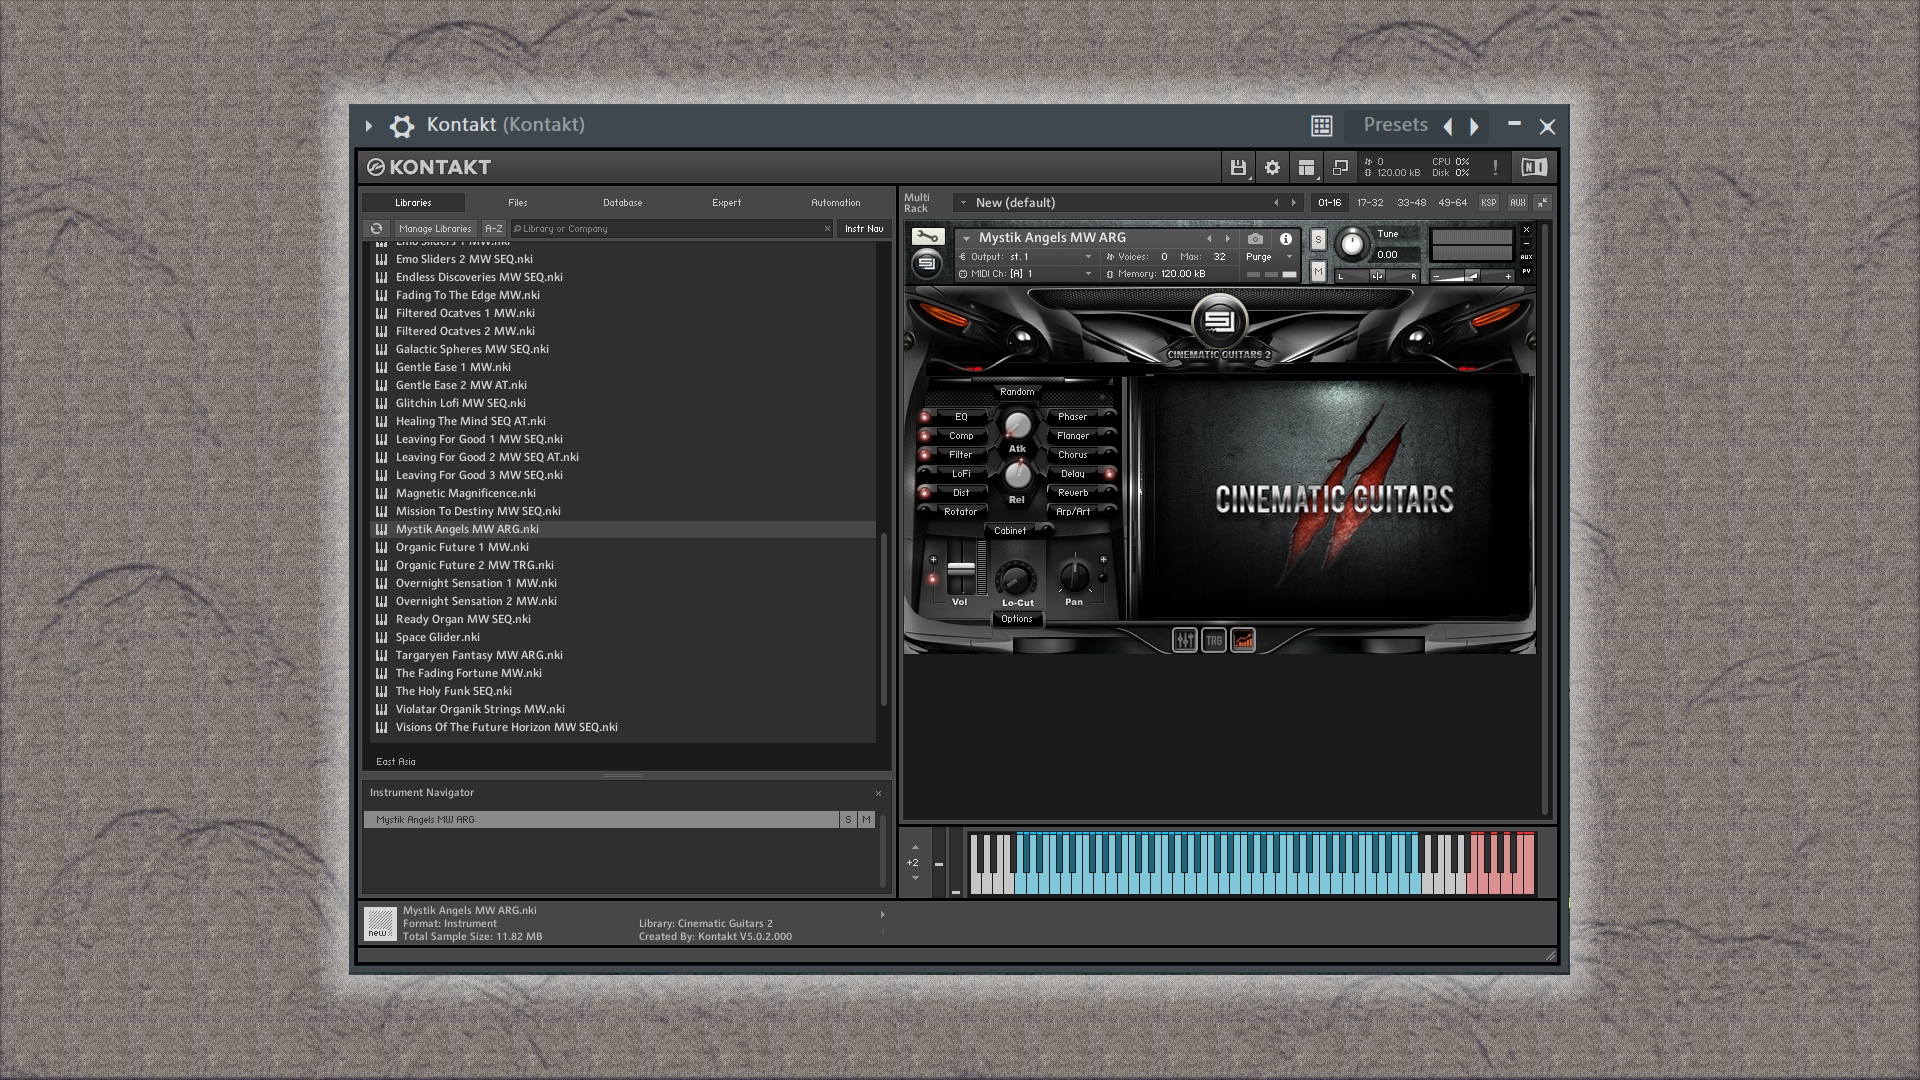Click the info icon in instrument header
The image size is (1920, 1080).
coord(1286,238)
